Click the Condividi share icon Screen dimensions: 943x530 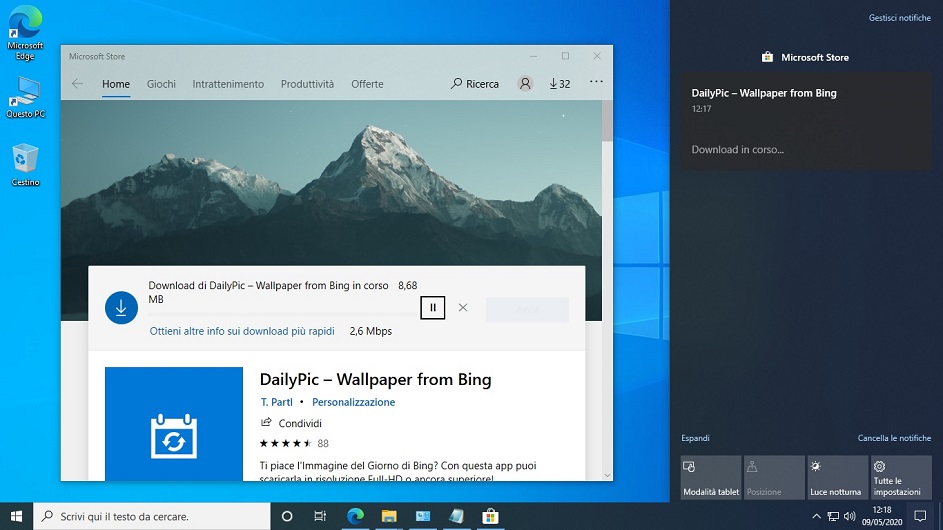pyautogui.click(x=266, y=422)
